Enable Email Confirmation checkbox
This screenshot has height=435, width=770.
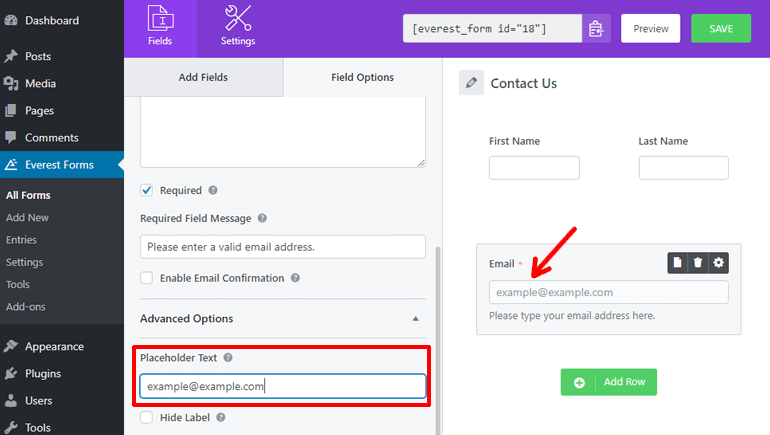point(147,278)
